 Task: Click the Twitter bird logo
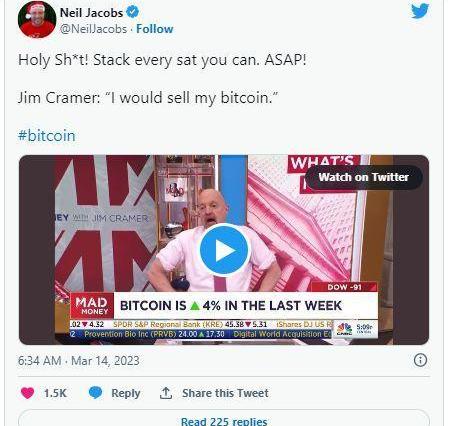pos(420,11)
